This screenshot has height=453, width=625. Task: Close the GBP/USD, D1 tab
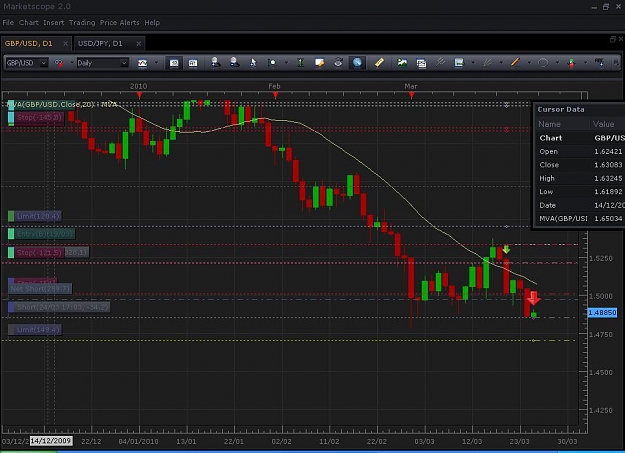pos(65,43)
